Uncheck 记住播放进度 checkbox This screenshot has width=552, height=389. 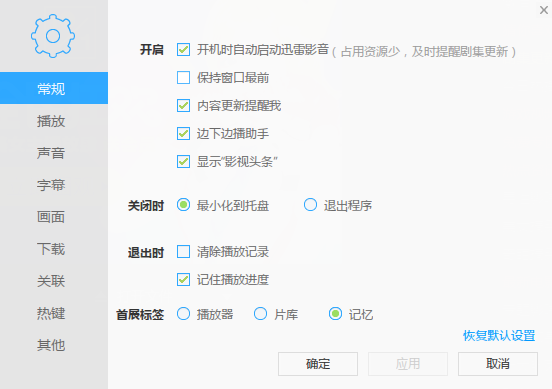click(x=183, y=280)
